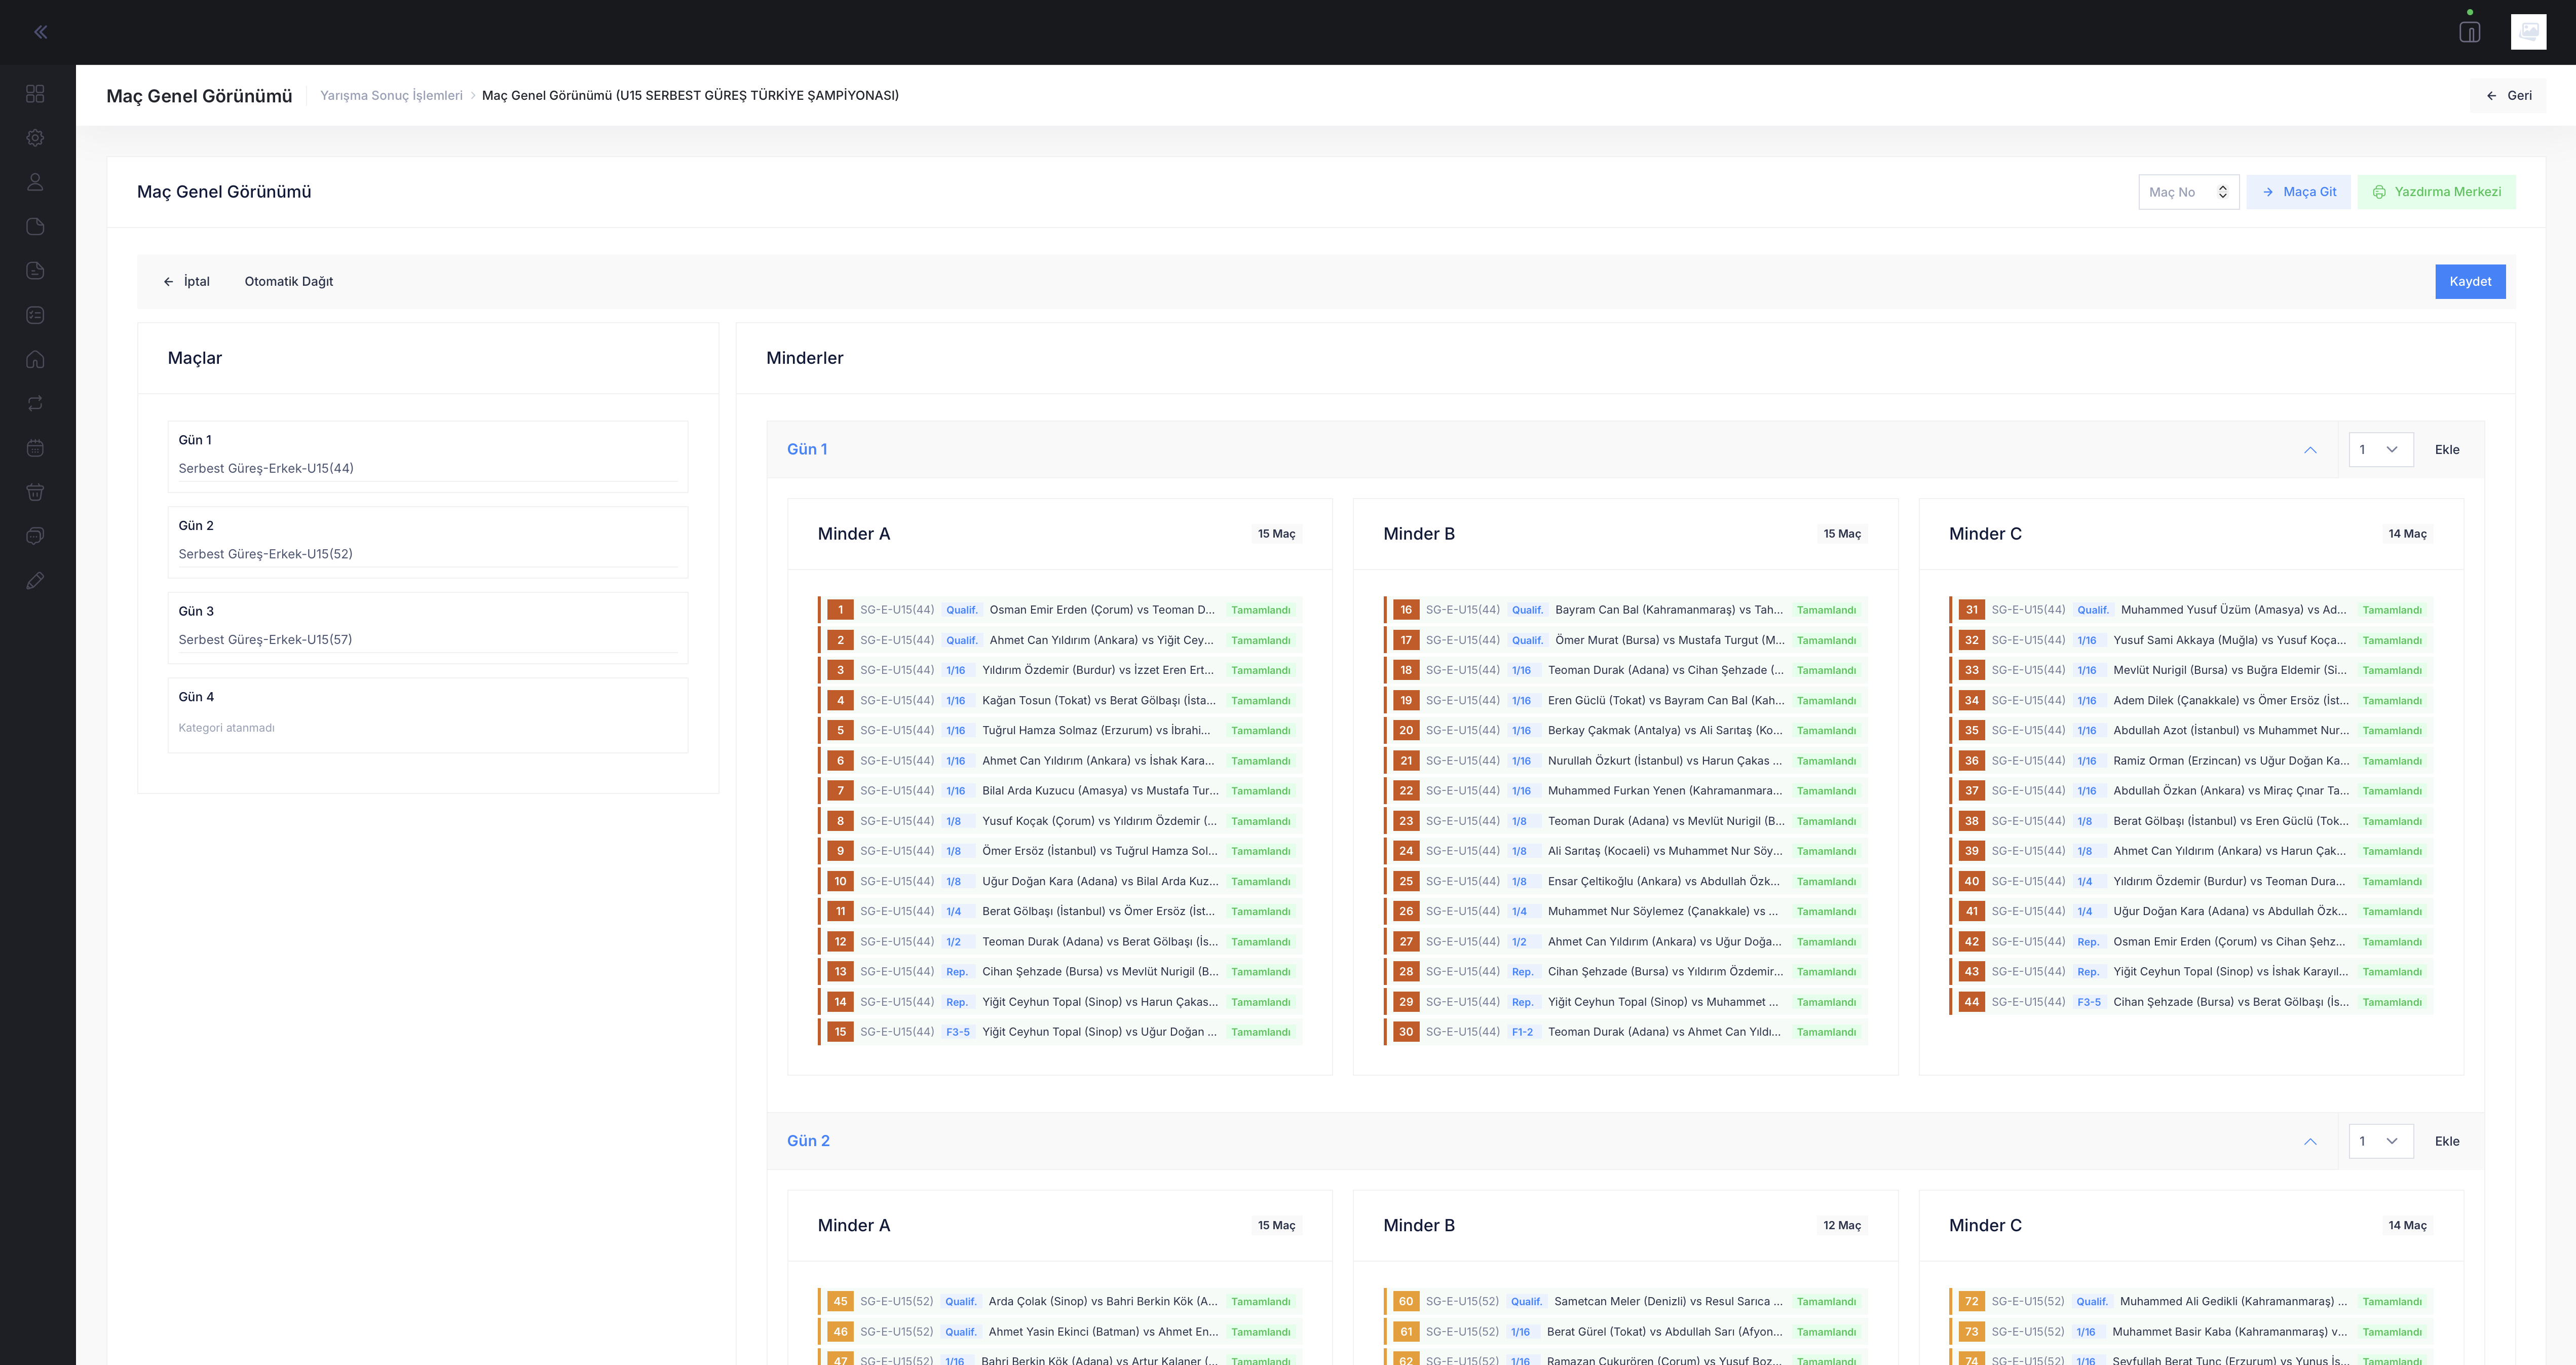Click Ekle in the Gün 2 header
Viewport: 2576px width, 1365px height.
2447,1141
